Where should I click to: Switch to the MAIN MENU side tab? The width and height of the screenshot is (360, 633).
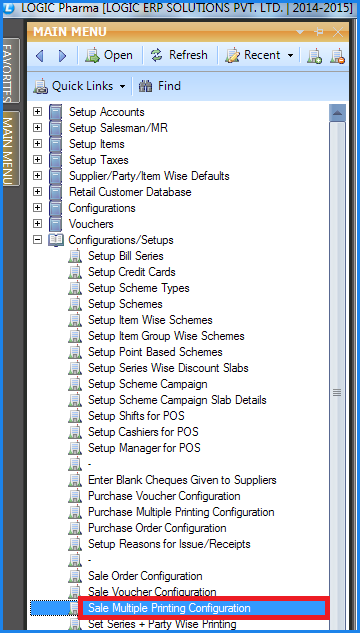click(11, 149)
